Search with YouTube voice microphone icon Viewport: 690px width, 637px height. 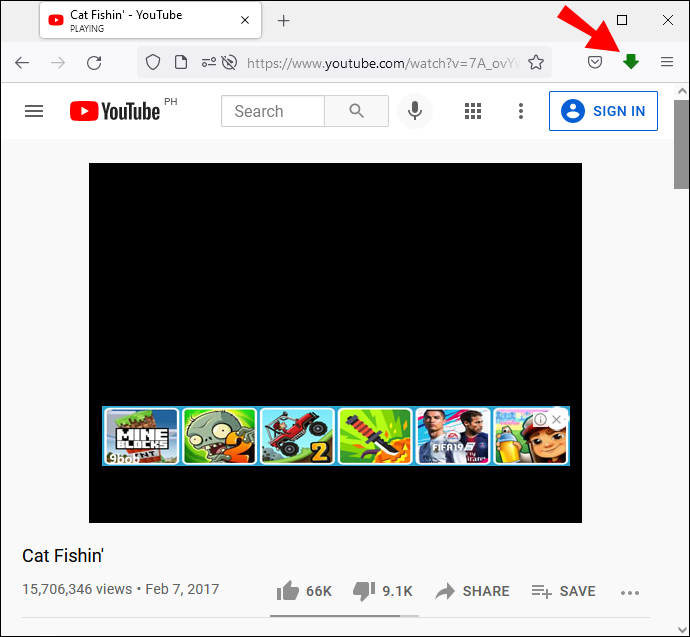click(x=415, y=111)
